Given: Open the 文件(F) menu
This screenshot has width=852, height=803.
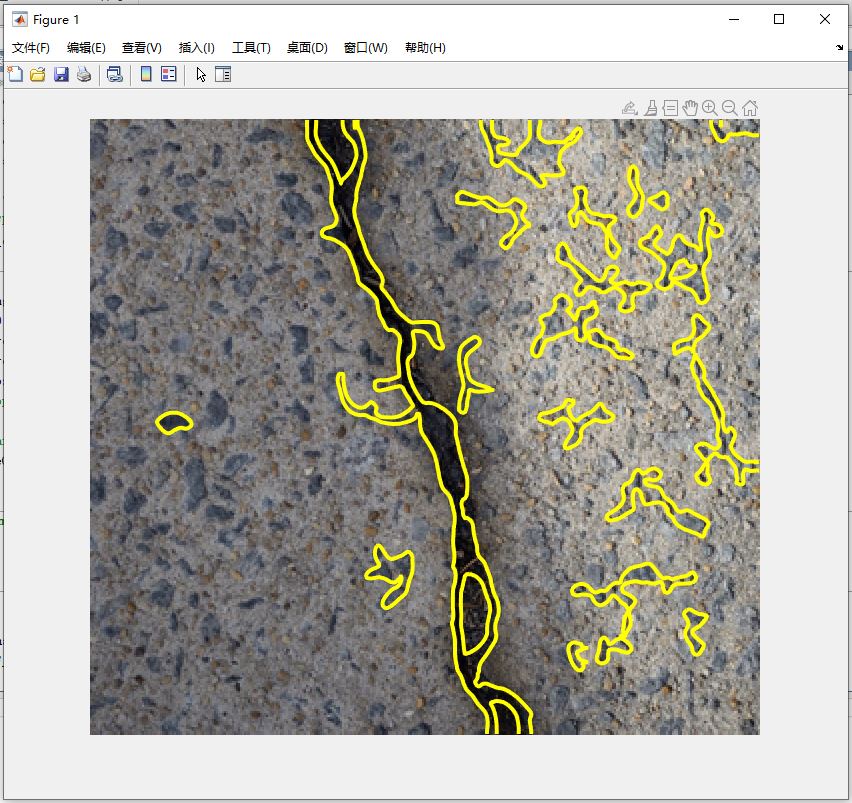Looking at the screenshot, I should click(x=30, y=48).
